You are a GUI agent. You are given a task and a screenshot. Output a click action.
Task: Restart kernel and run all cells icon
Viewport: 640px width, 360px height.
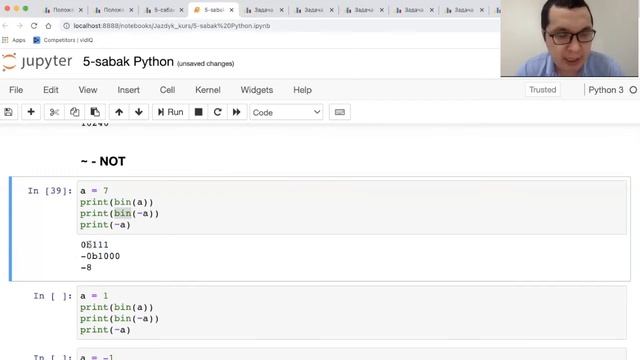237,112
